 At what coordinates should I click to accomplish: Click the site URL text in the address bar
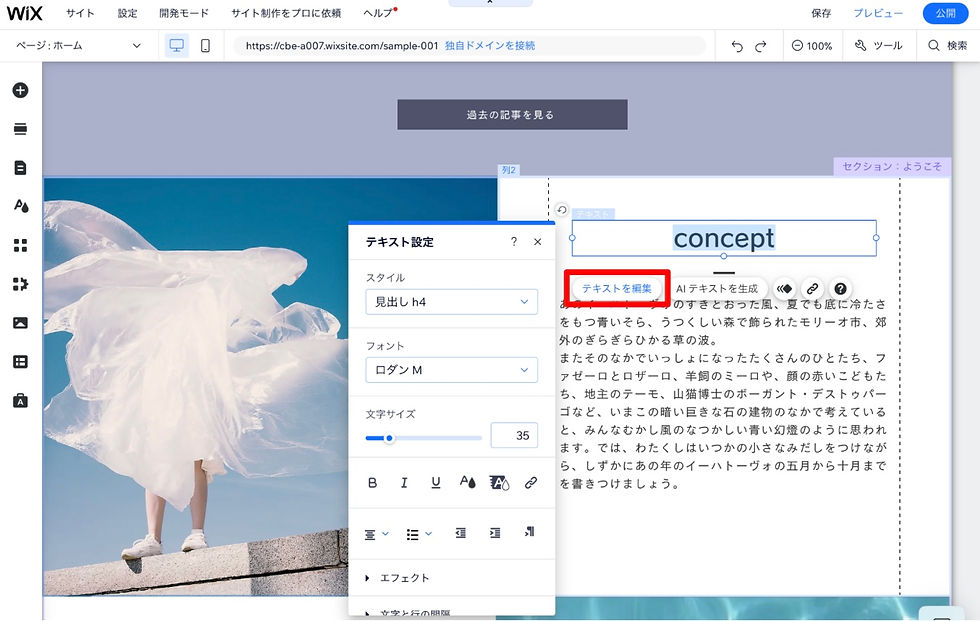point(342,46)
